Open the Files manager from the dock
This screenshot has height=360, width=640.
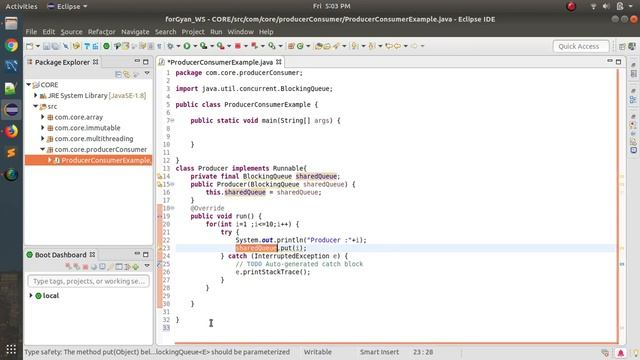(11, 23)
